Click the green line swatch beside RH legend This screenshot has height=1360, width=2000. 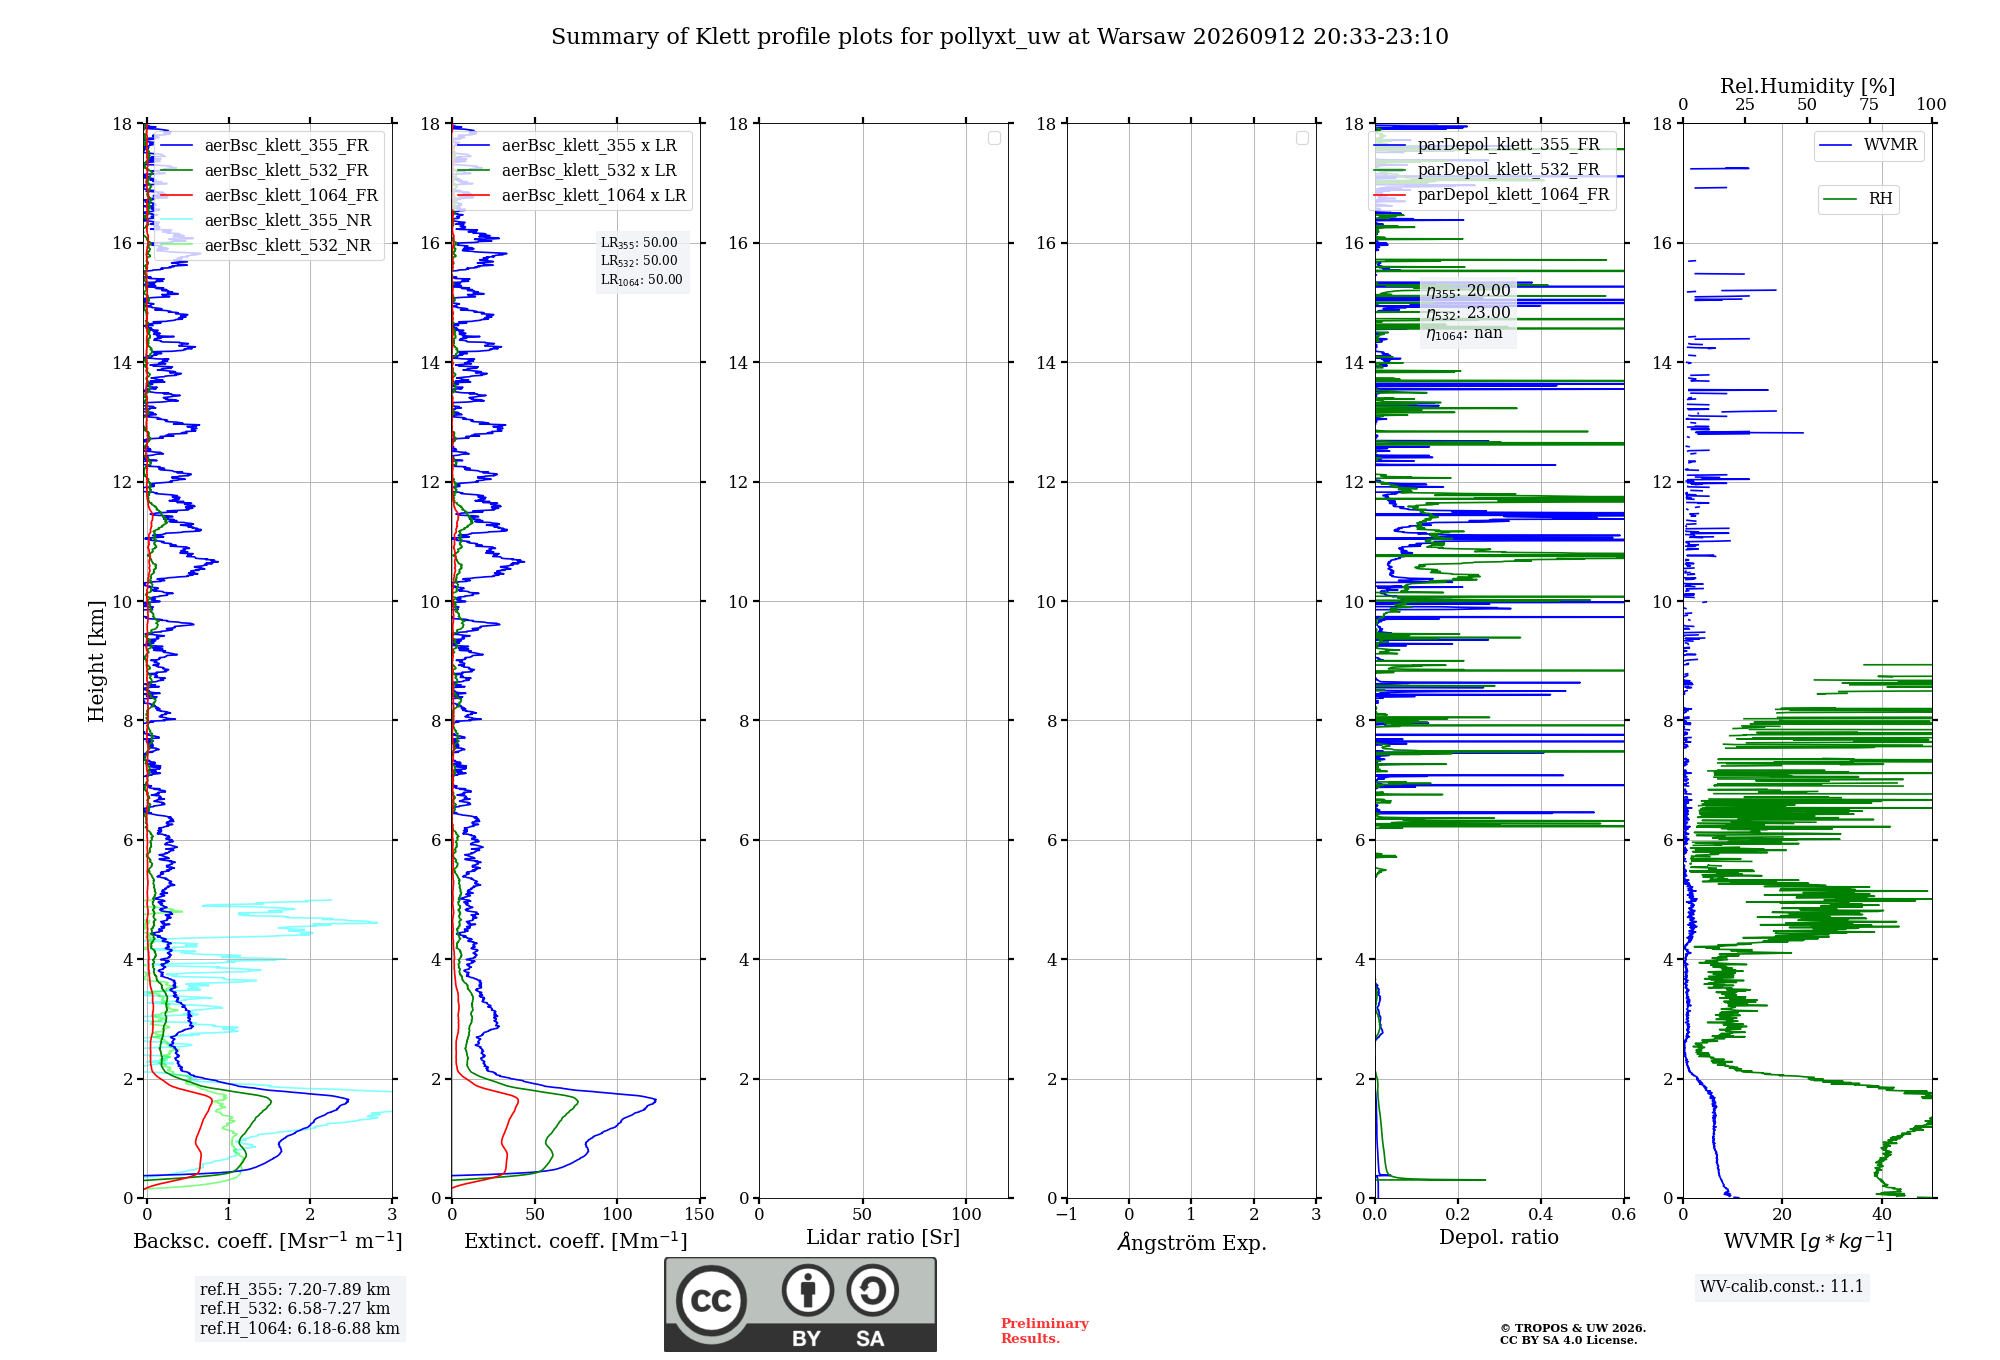point(1840,199)
